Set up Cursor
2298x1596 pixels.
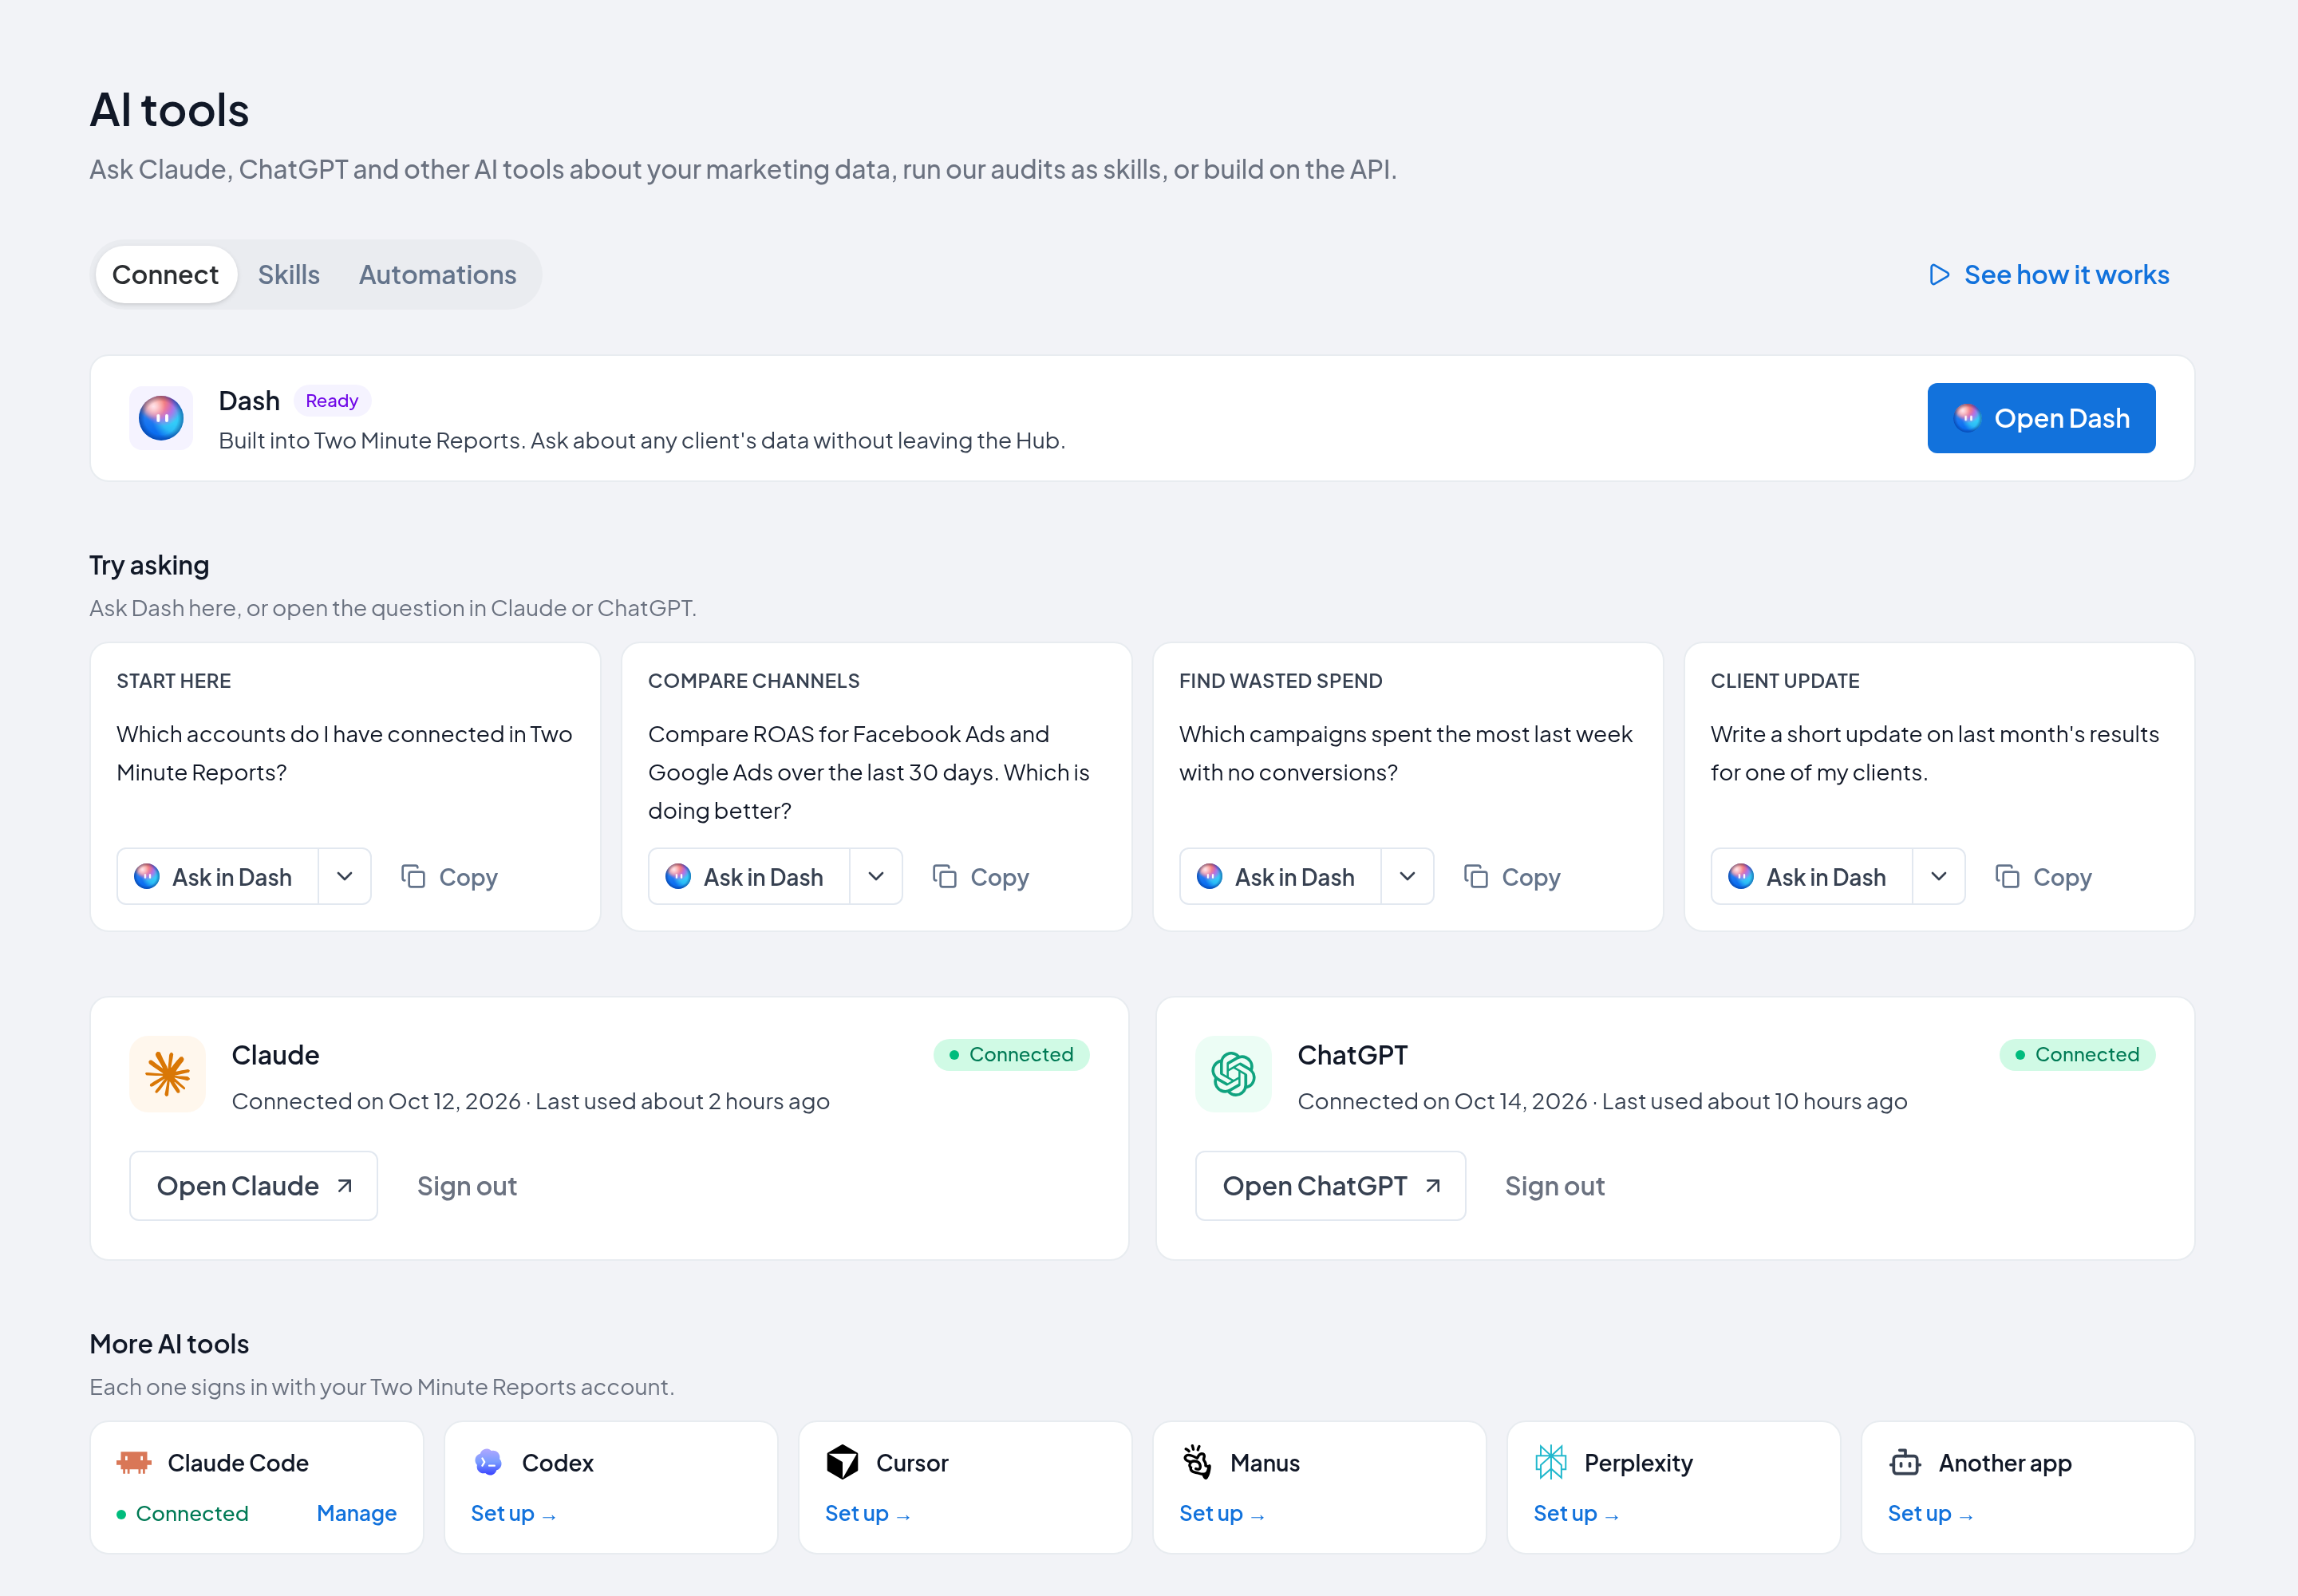(x=868, y=1513)
